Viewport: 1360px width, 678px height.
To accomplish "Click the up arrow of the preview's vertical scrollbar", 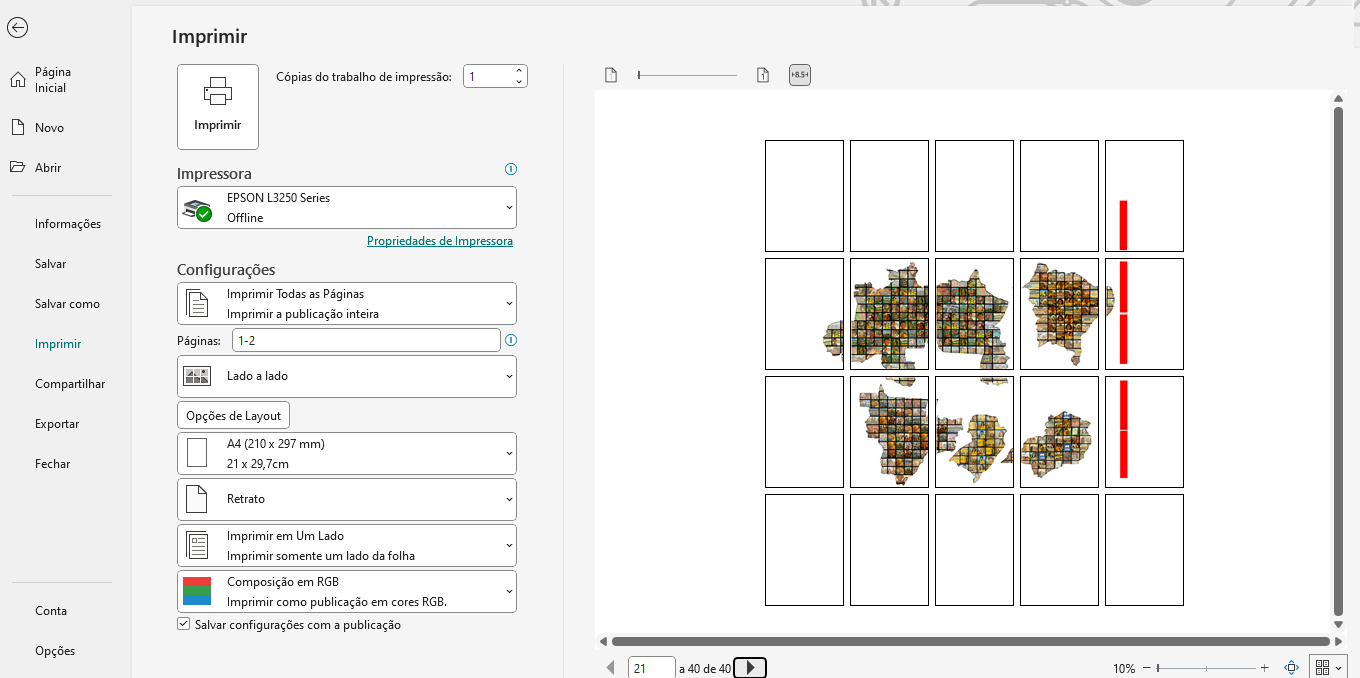I will (1338, 98).
